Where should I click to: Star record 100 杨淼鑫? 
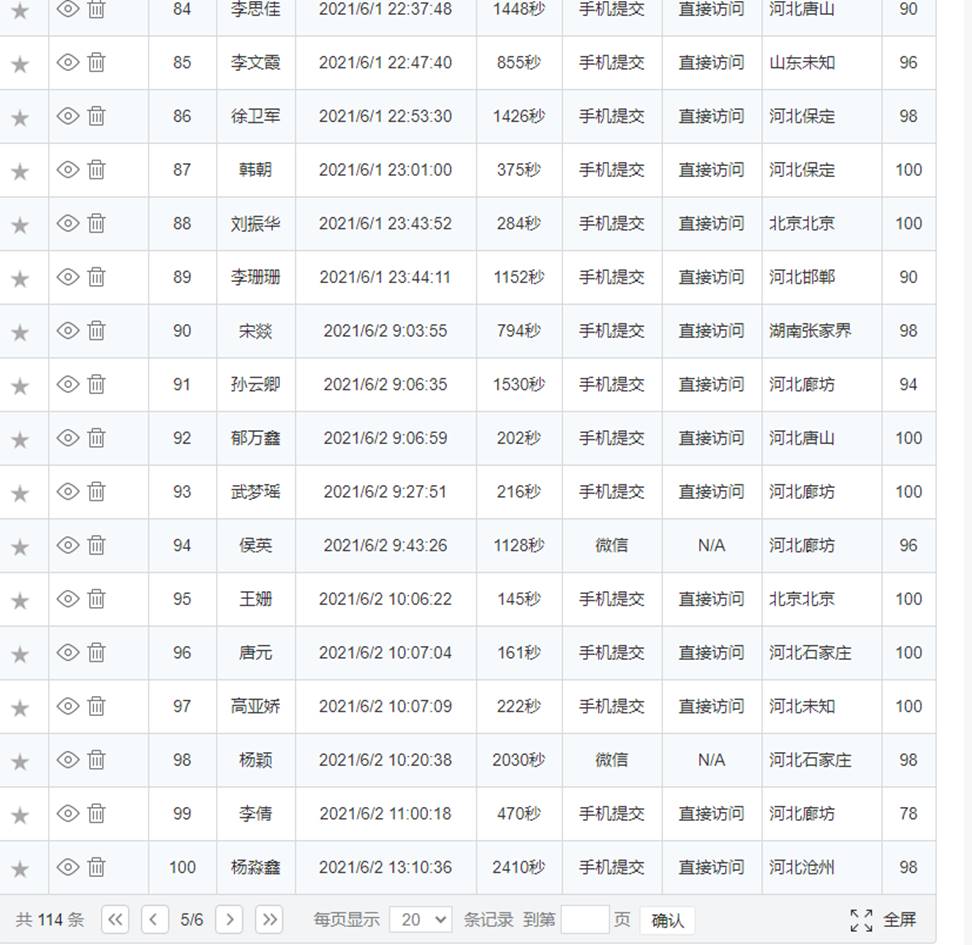pos(20,869)
